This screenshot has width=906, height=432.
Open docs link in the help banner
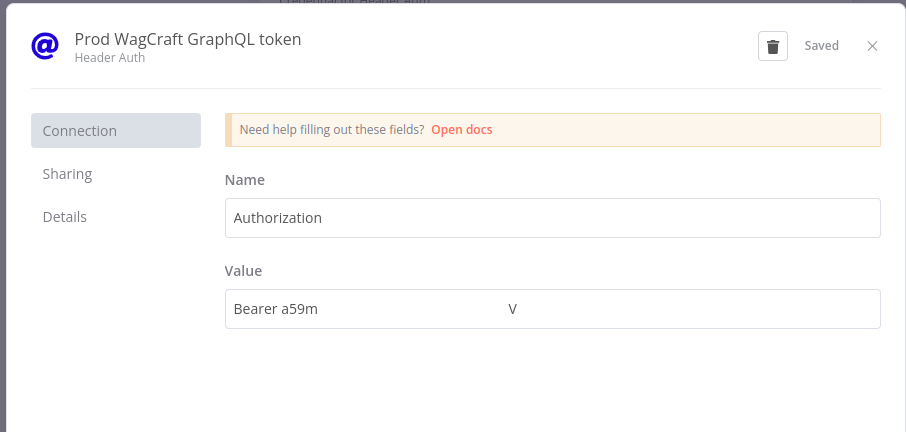click(462, 129)
